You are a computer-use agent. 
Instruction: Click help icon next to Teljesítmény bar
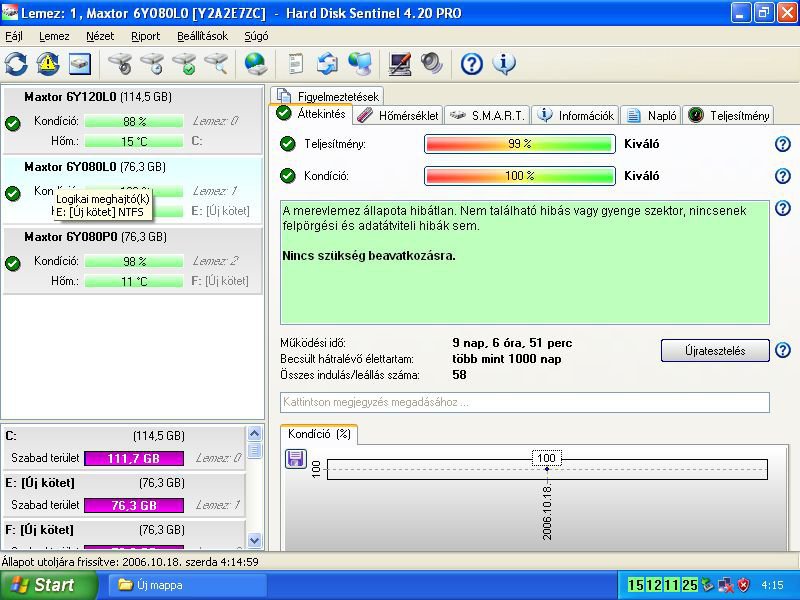[x=783, y=144]
